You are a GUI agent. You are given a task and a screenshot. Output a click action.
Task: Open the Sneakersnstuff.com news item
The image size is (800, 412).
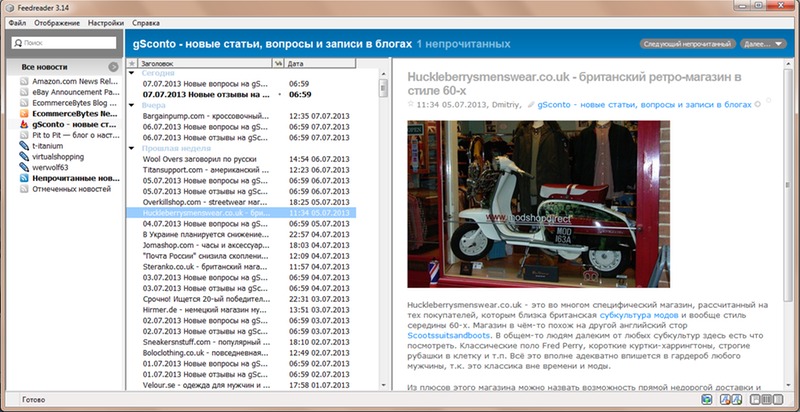(241, 342)
